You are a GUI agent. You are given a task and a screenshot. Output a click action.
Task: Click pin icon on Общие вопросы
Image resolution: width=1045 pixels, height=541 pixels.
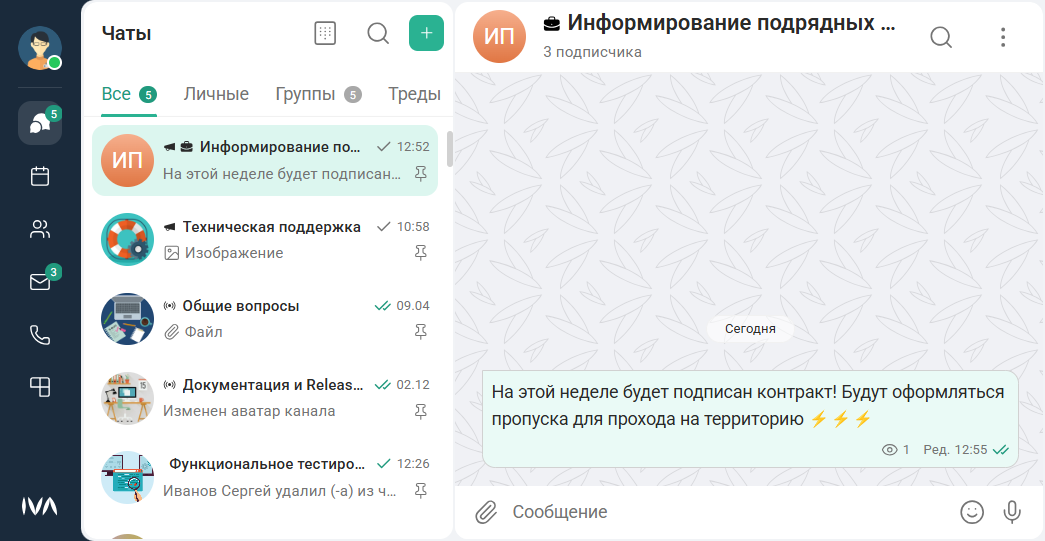[421, 331]
